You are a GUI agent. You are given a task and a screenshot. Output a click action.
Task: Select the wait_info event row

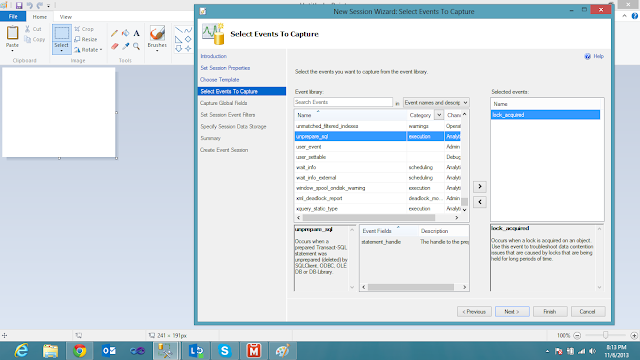pyautogui.click(x=378, y=167)
